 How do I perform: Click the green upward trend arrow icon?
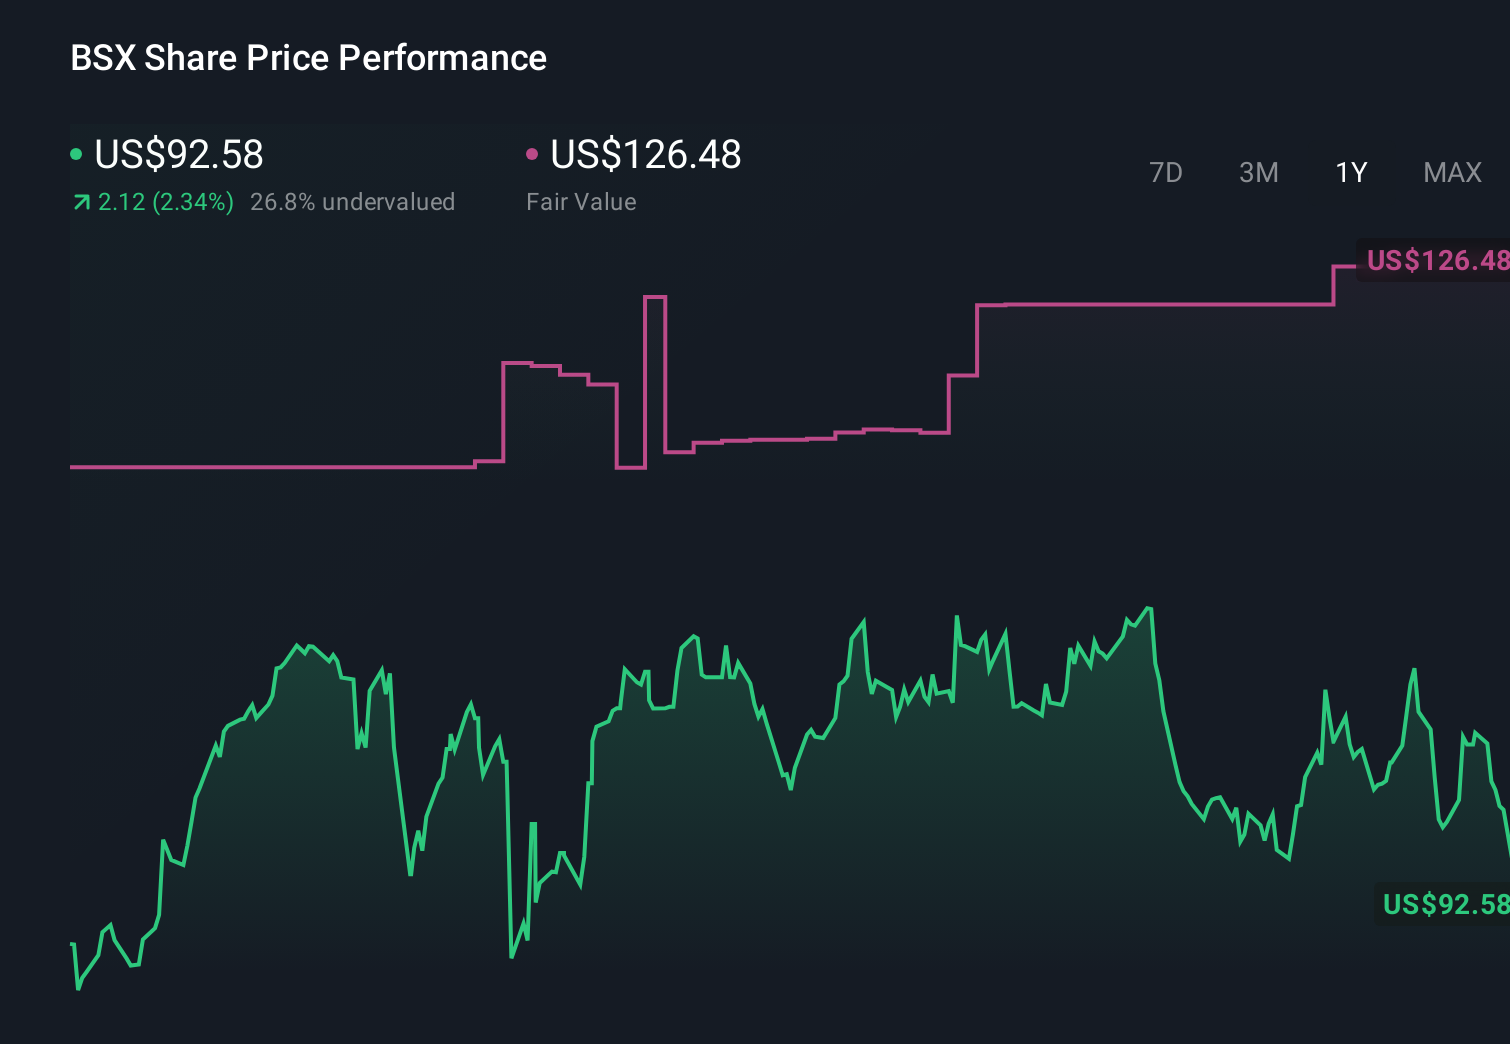[x=80, y=202]
